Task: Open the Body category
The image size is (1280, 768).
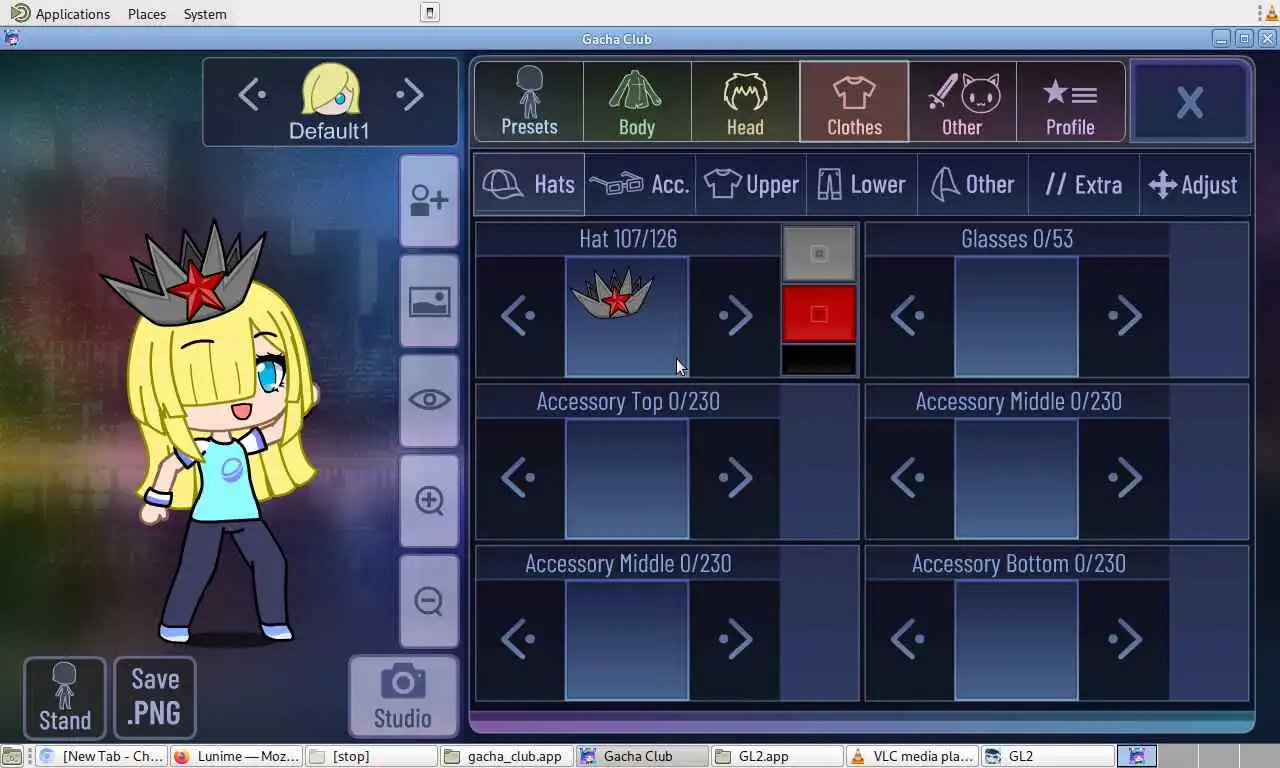Action: (x=637, y=101)
